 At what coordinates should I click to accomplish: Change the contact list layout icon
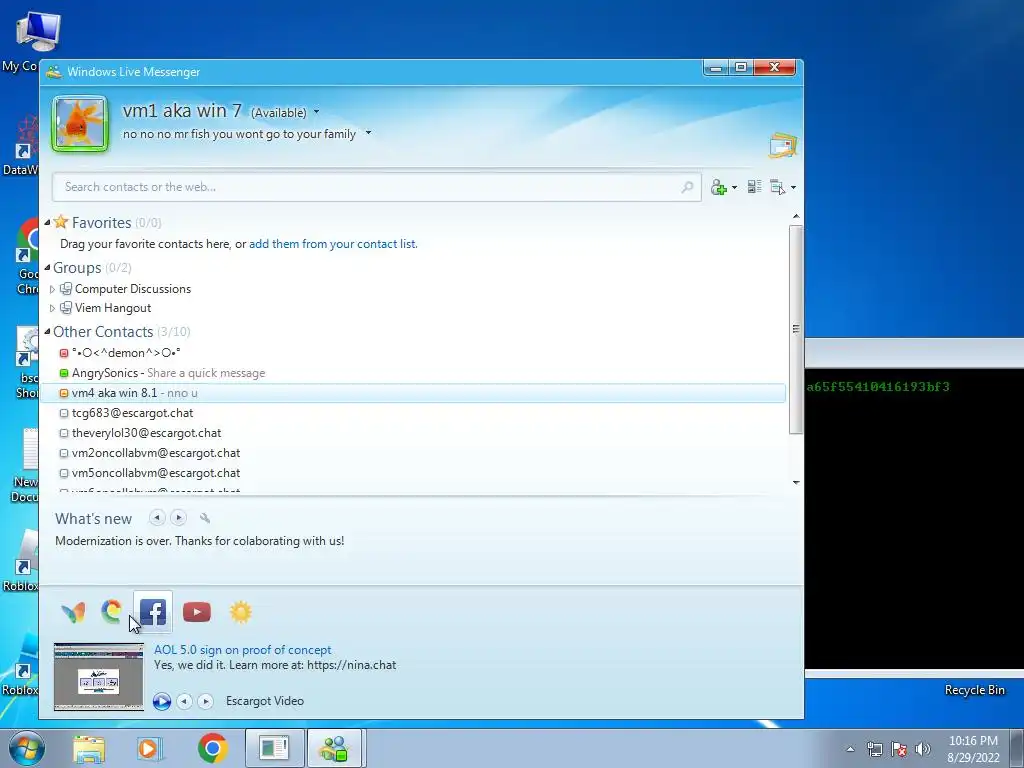[x=754, y=187]
